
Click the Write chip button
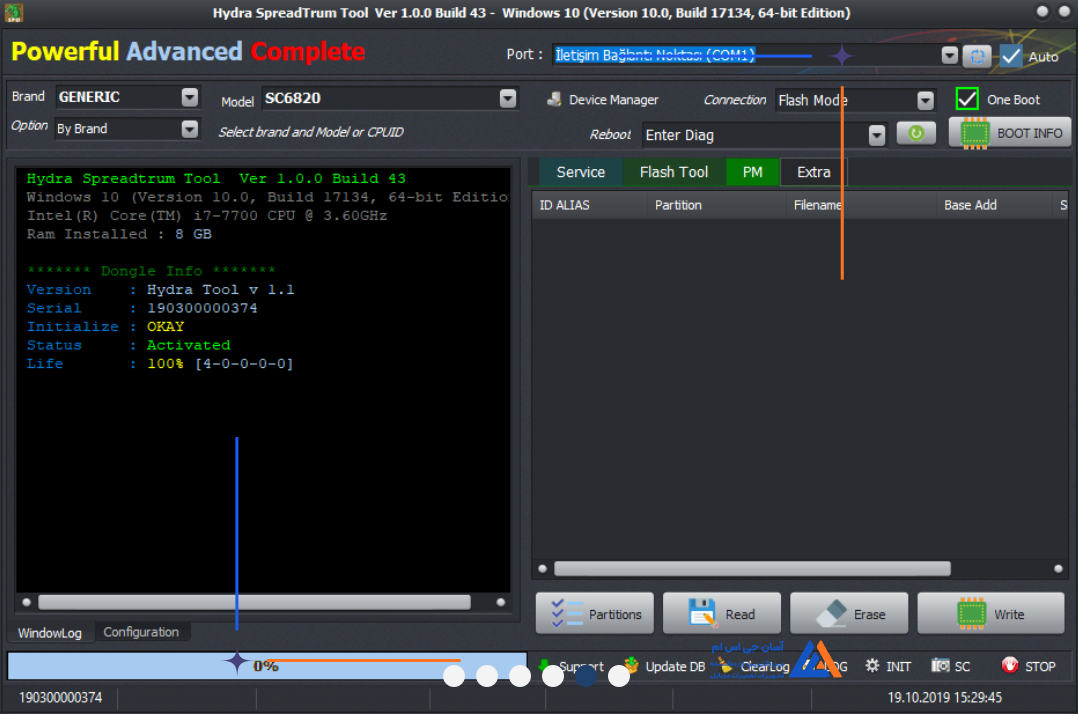(x=991, y=613)
